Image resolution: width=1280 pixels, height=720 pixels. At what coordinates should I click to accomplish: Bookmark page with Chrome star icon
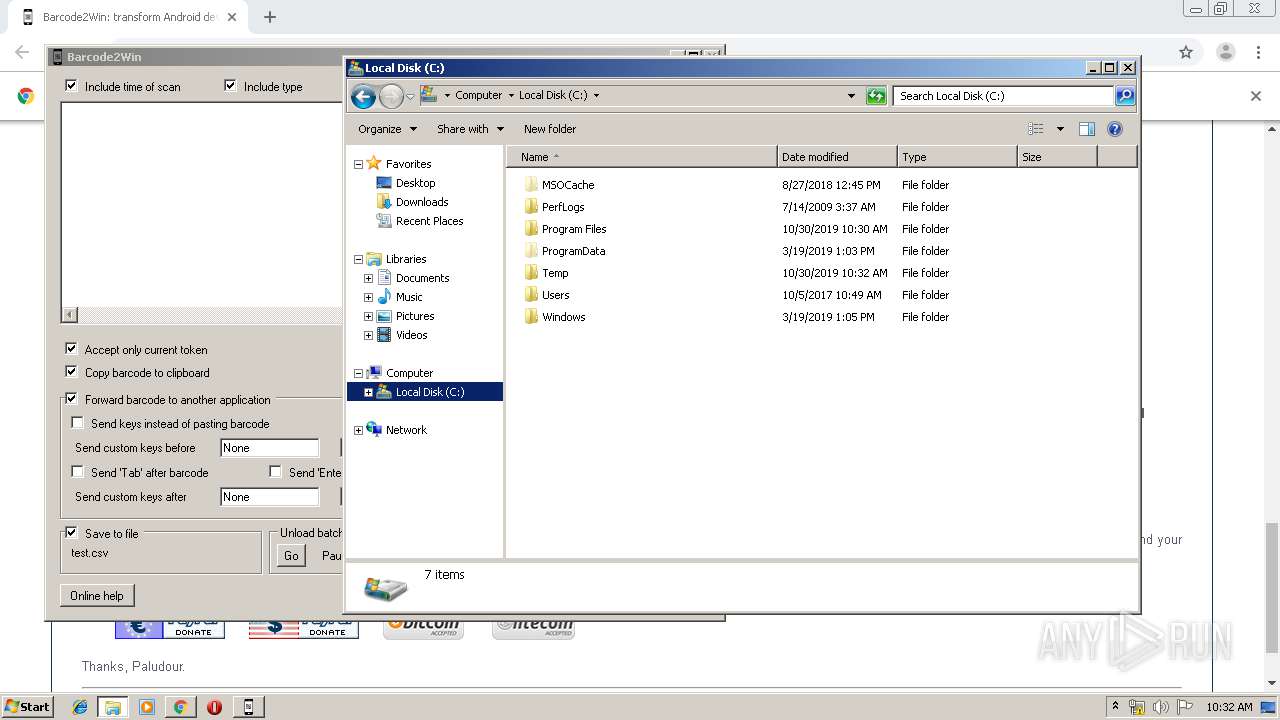tap(1186, 52)
